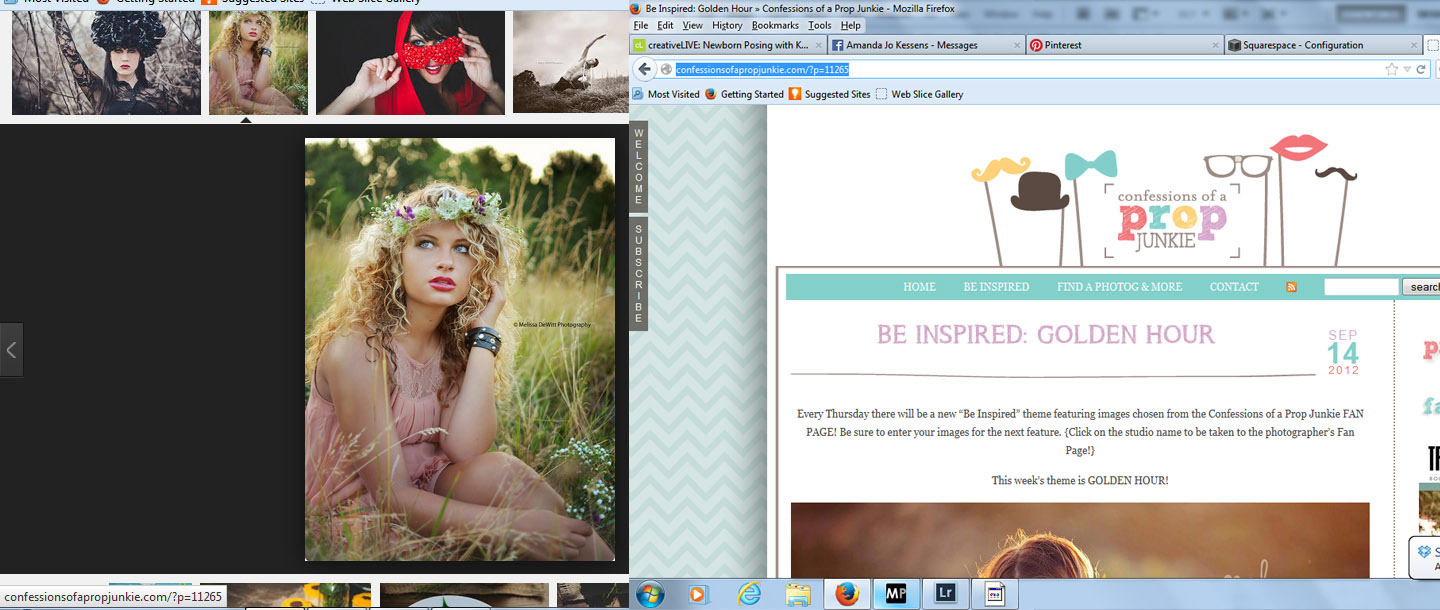The image size is (1440, 610).
Task: Click the golden hour post photo
Action: coord(1080,540)
